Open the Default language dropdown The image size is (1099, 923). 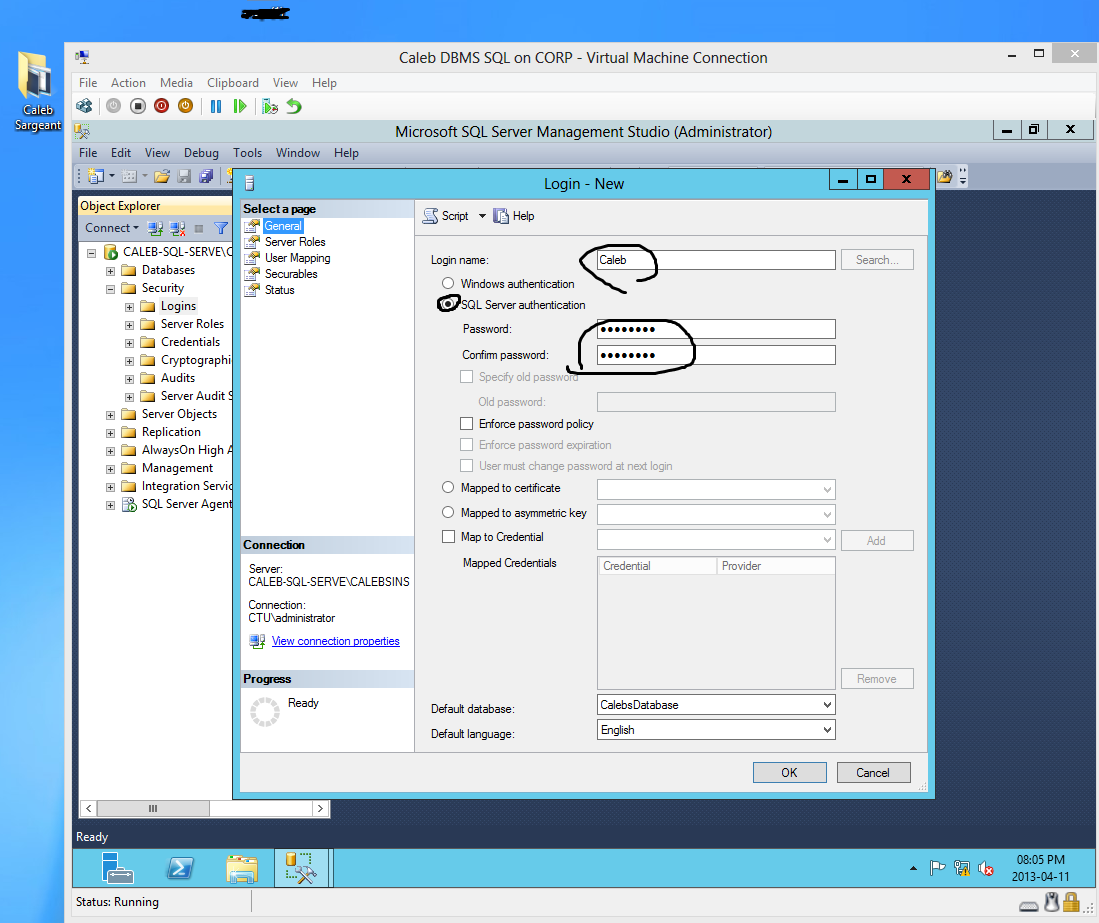(x=827, y=730)
